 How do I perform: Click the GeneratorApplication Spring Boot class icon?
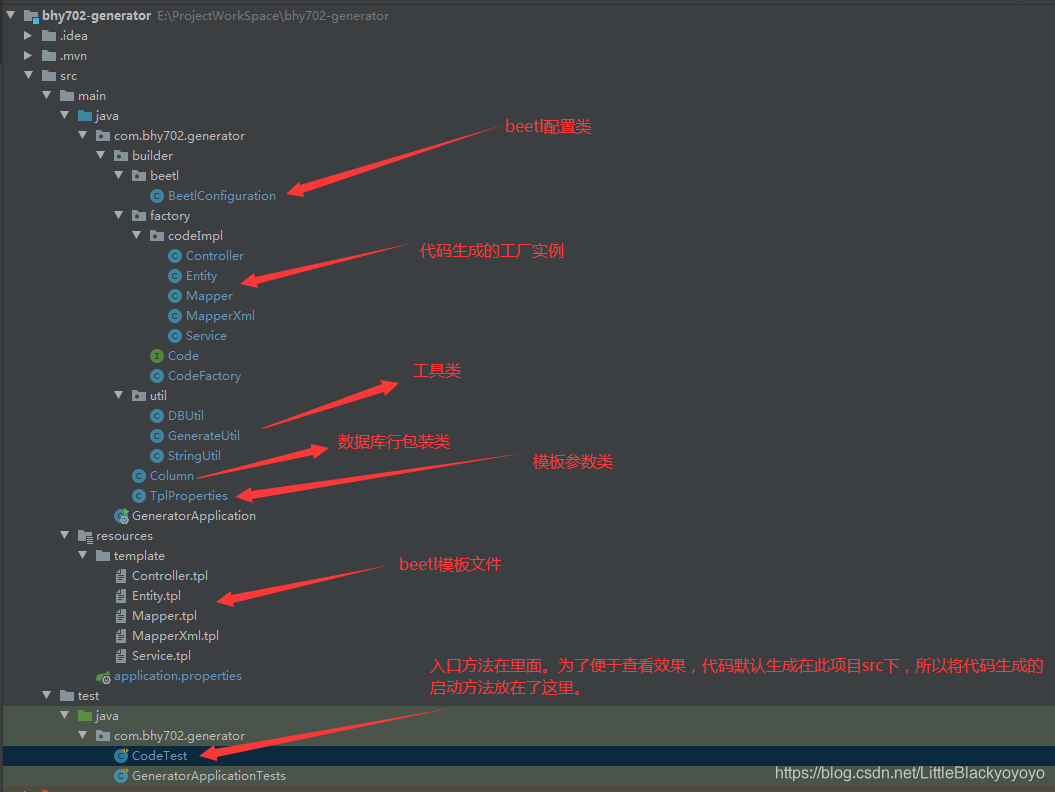(x=121, y=516)
